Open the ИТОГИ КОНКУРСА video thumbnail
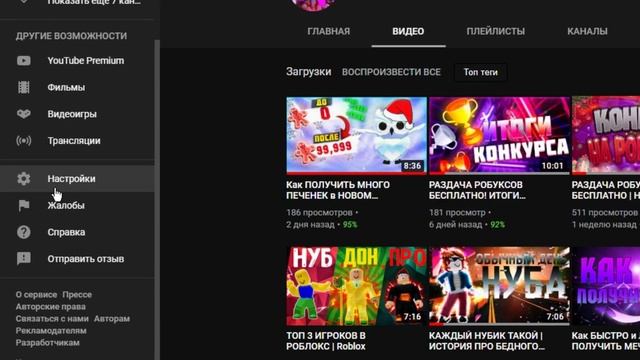Image resolution: width=640 pixels, height=360 pixels. tap(499, 136)
